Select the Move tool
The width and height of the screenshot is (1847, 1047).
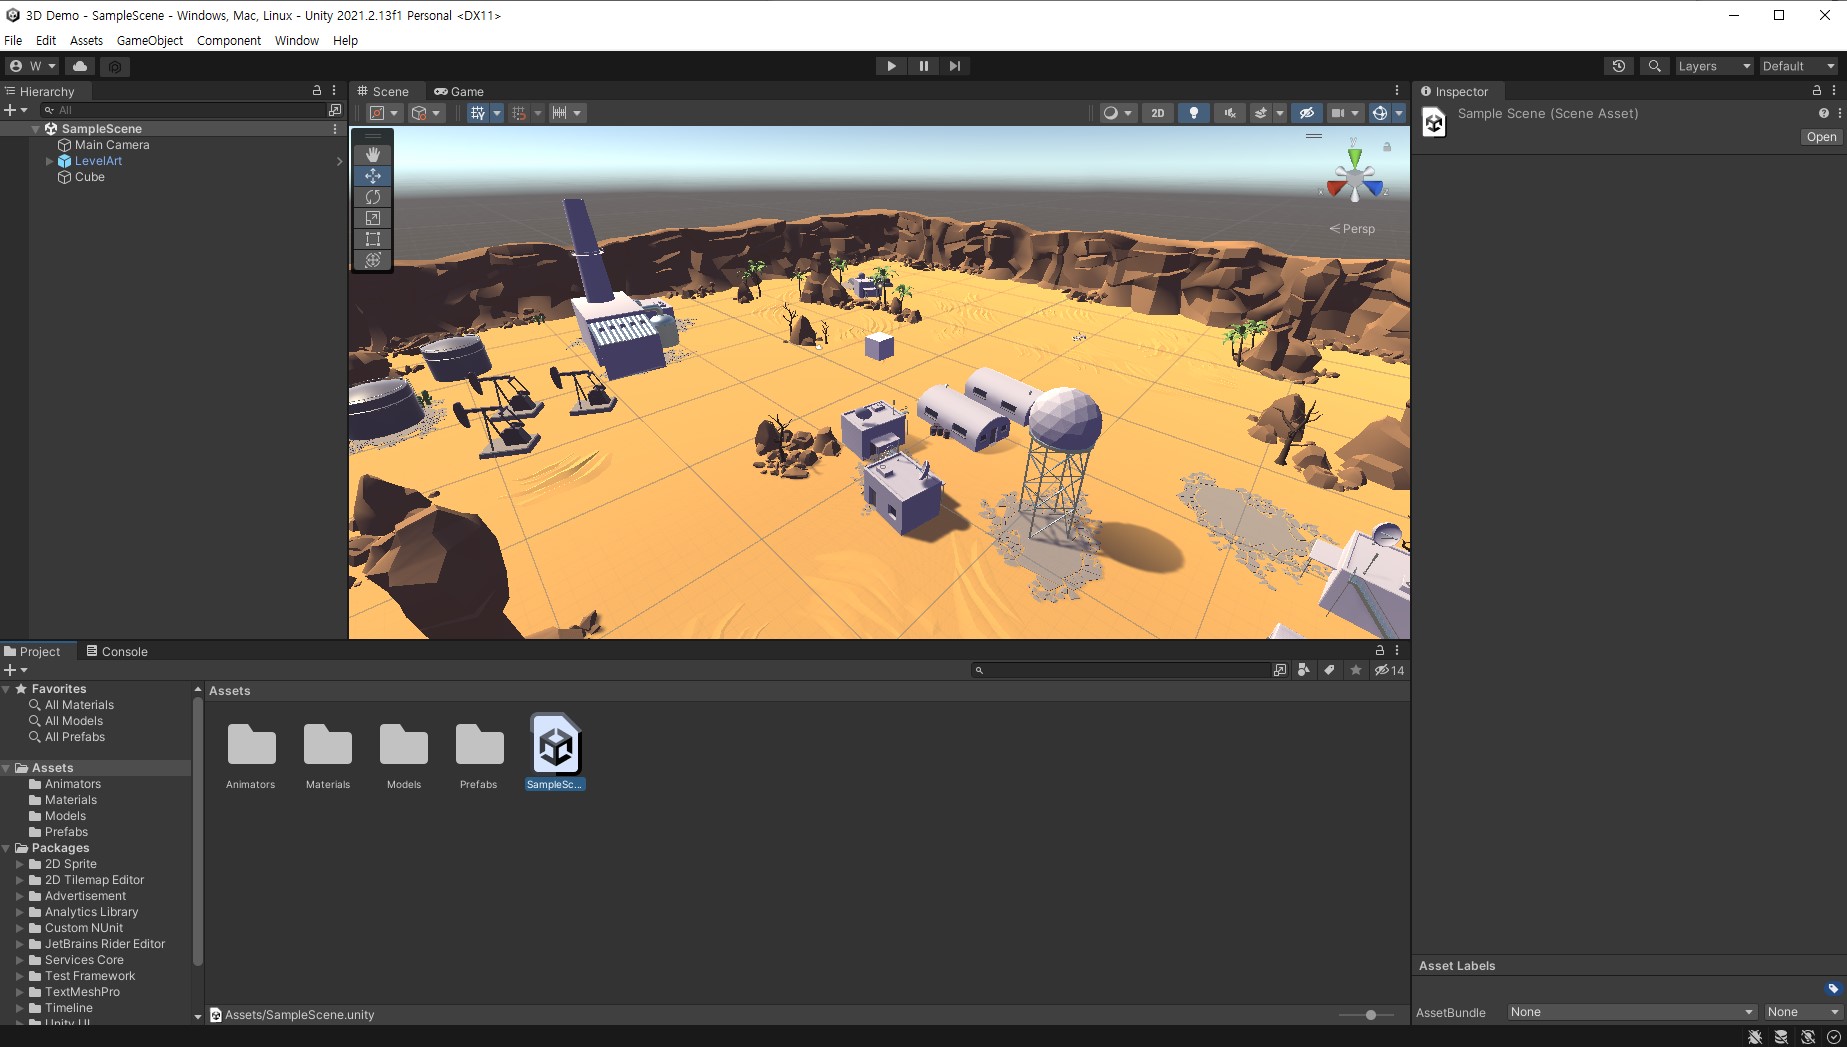click(373, 175)
